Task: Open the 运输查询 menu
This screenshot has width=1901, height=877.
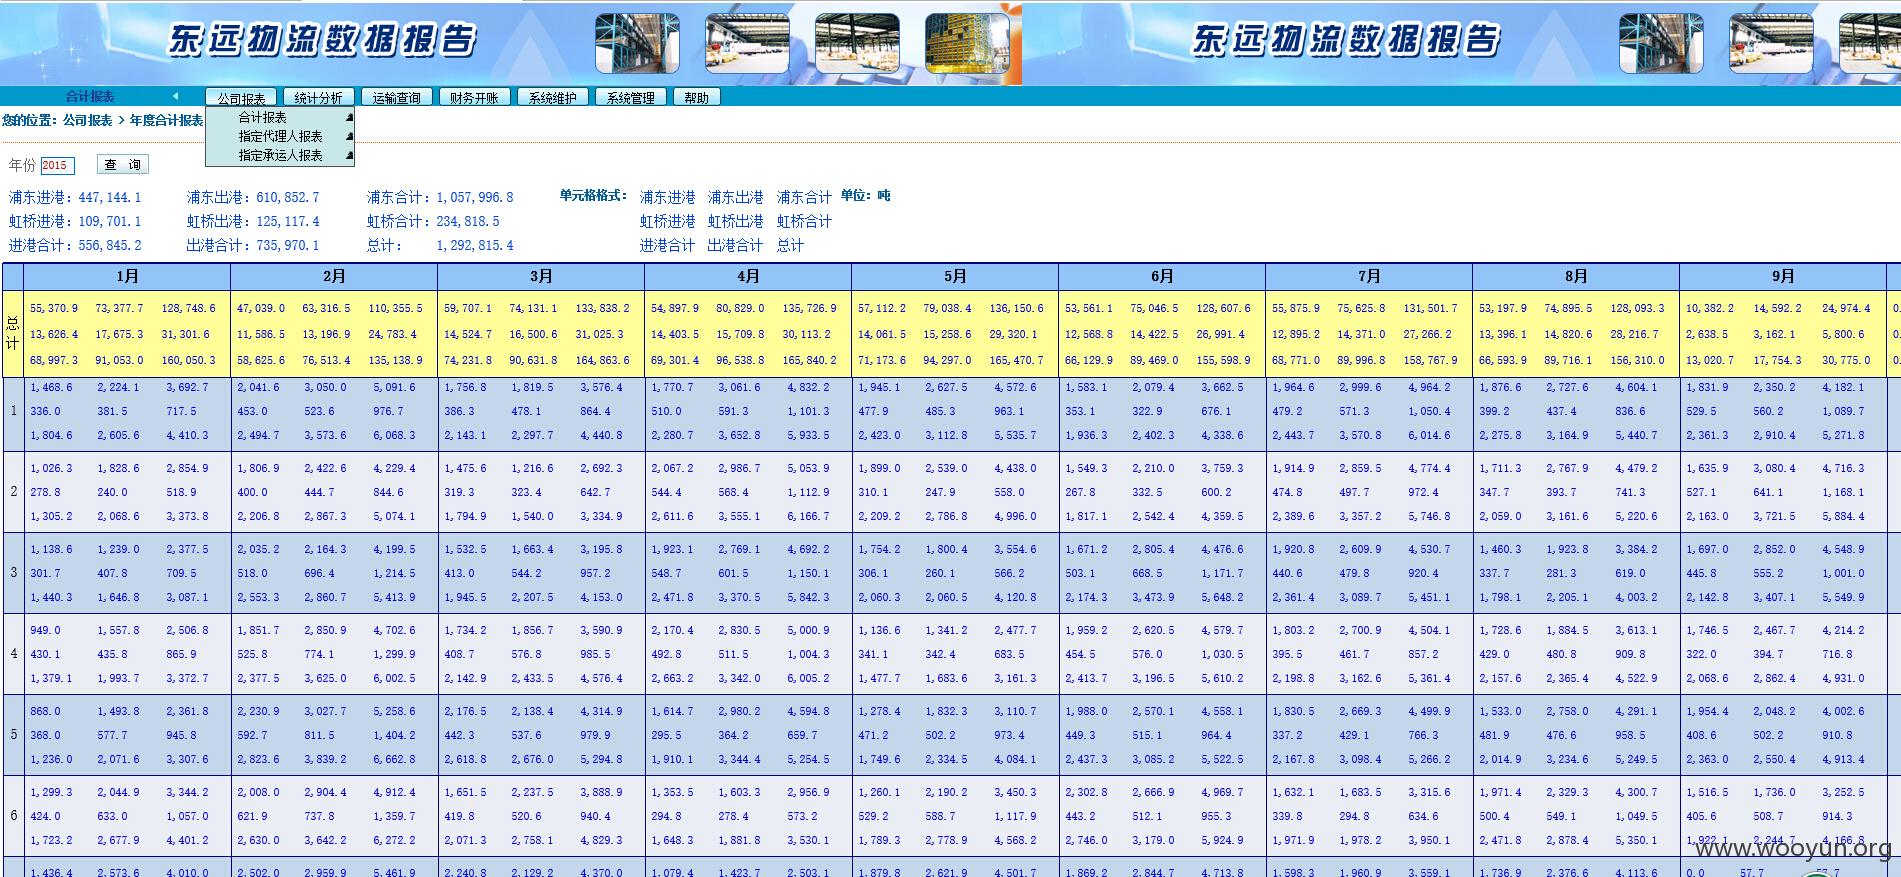Action: click(x=397, y=98)
